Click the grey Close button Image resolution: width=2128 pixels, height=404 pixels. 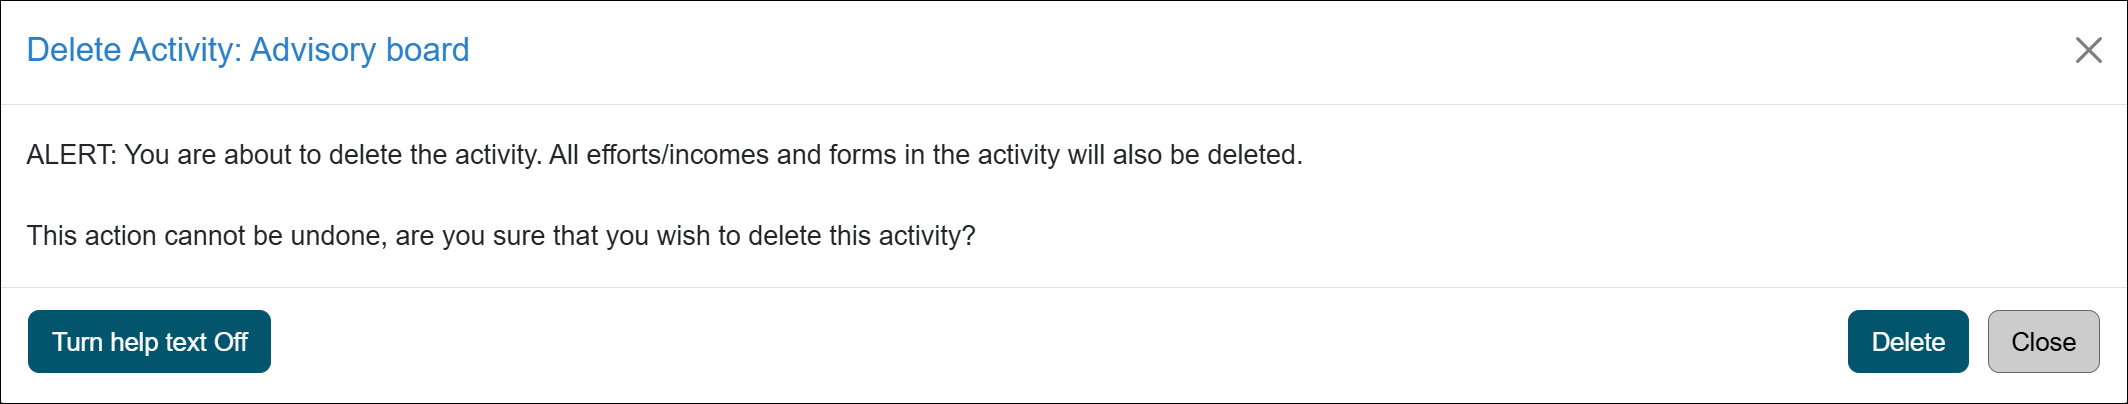click(x=2043, y=342)
